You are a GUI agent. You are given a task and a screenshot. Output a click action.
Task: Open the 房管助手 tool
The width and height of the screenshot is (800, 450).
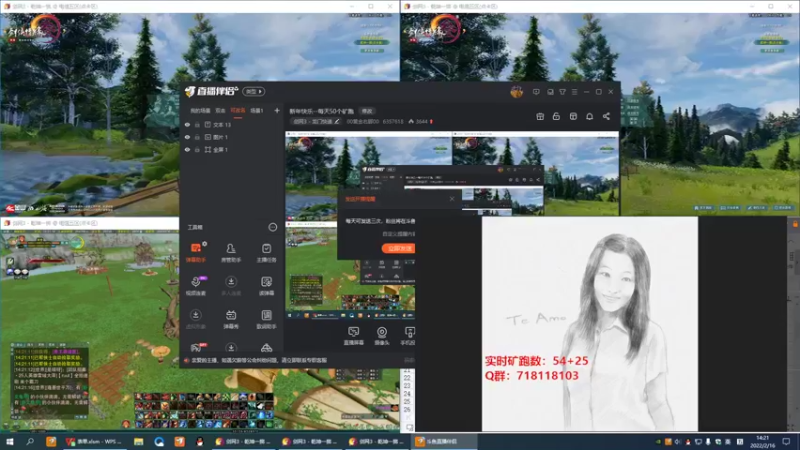tap(231, 252)
